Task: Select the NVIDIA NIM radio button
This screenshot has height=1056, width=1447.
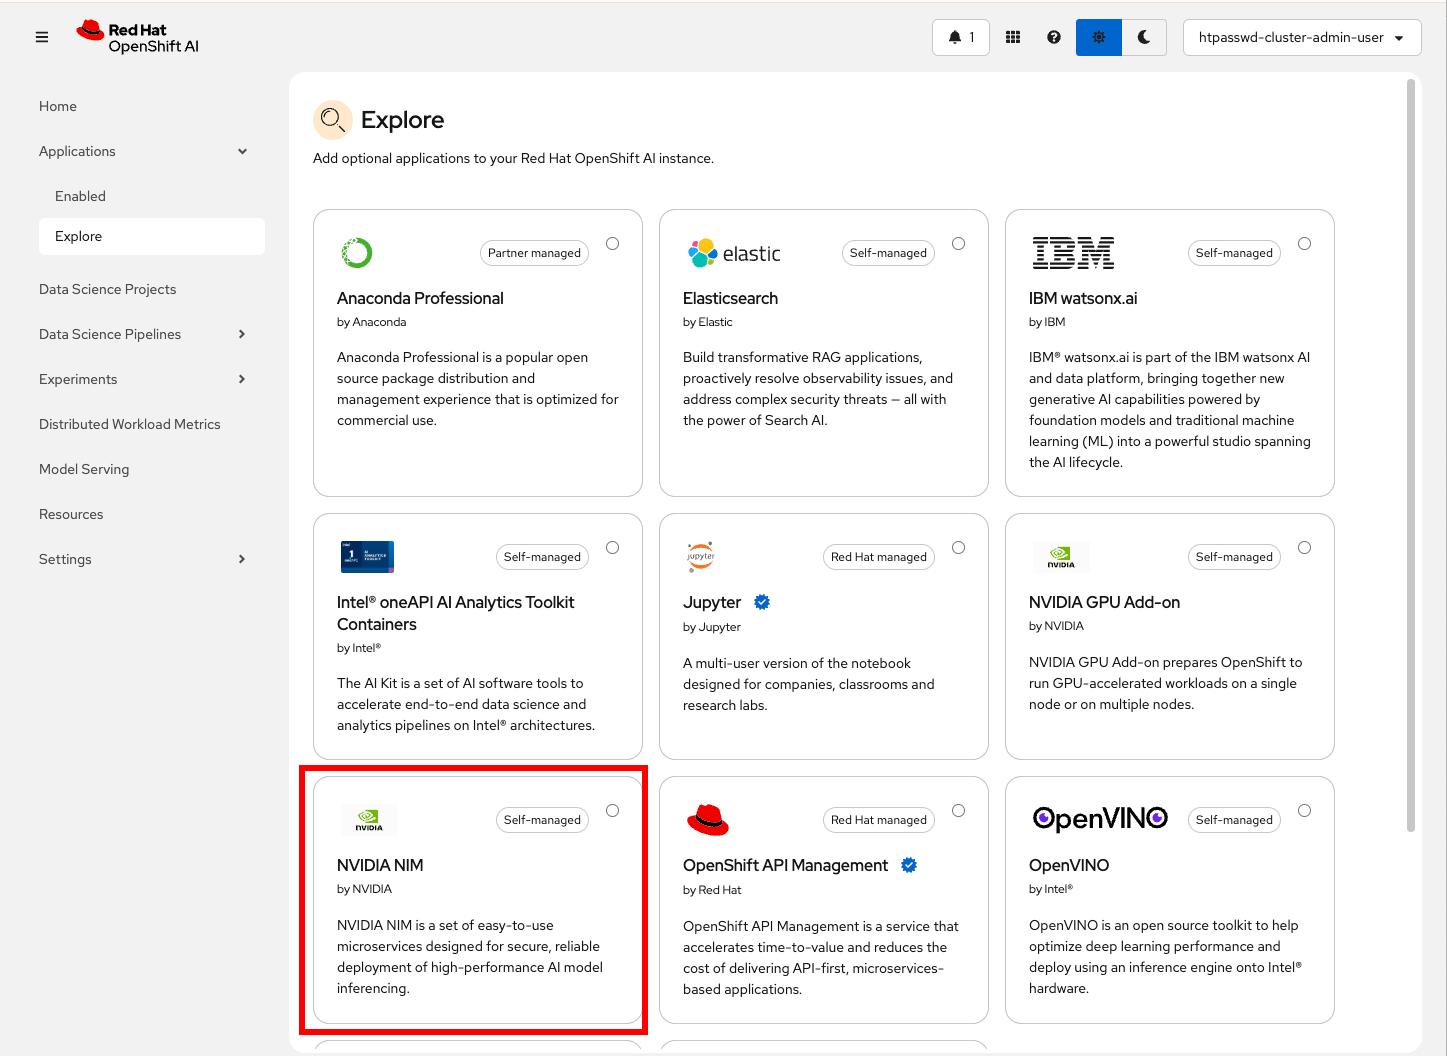Action: coord(612,810)
